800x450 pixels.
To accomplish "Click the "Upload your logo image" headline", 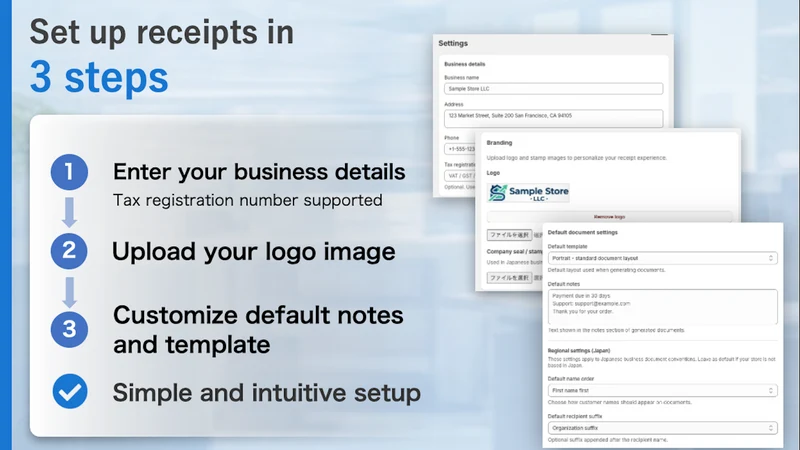I will point(254,252).
